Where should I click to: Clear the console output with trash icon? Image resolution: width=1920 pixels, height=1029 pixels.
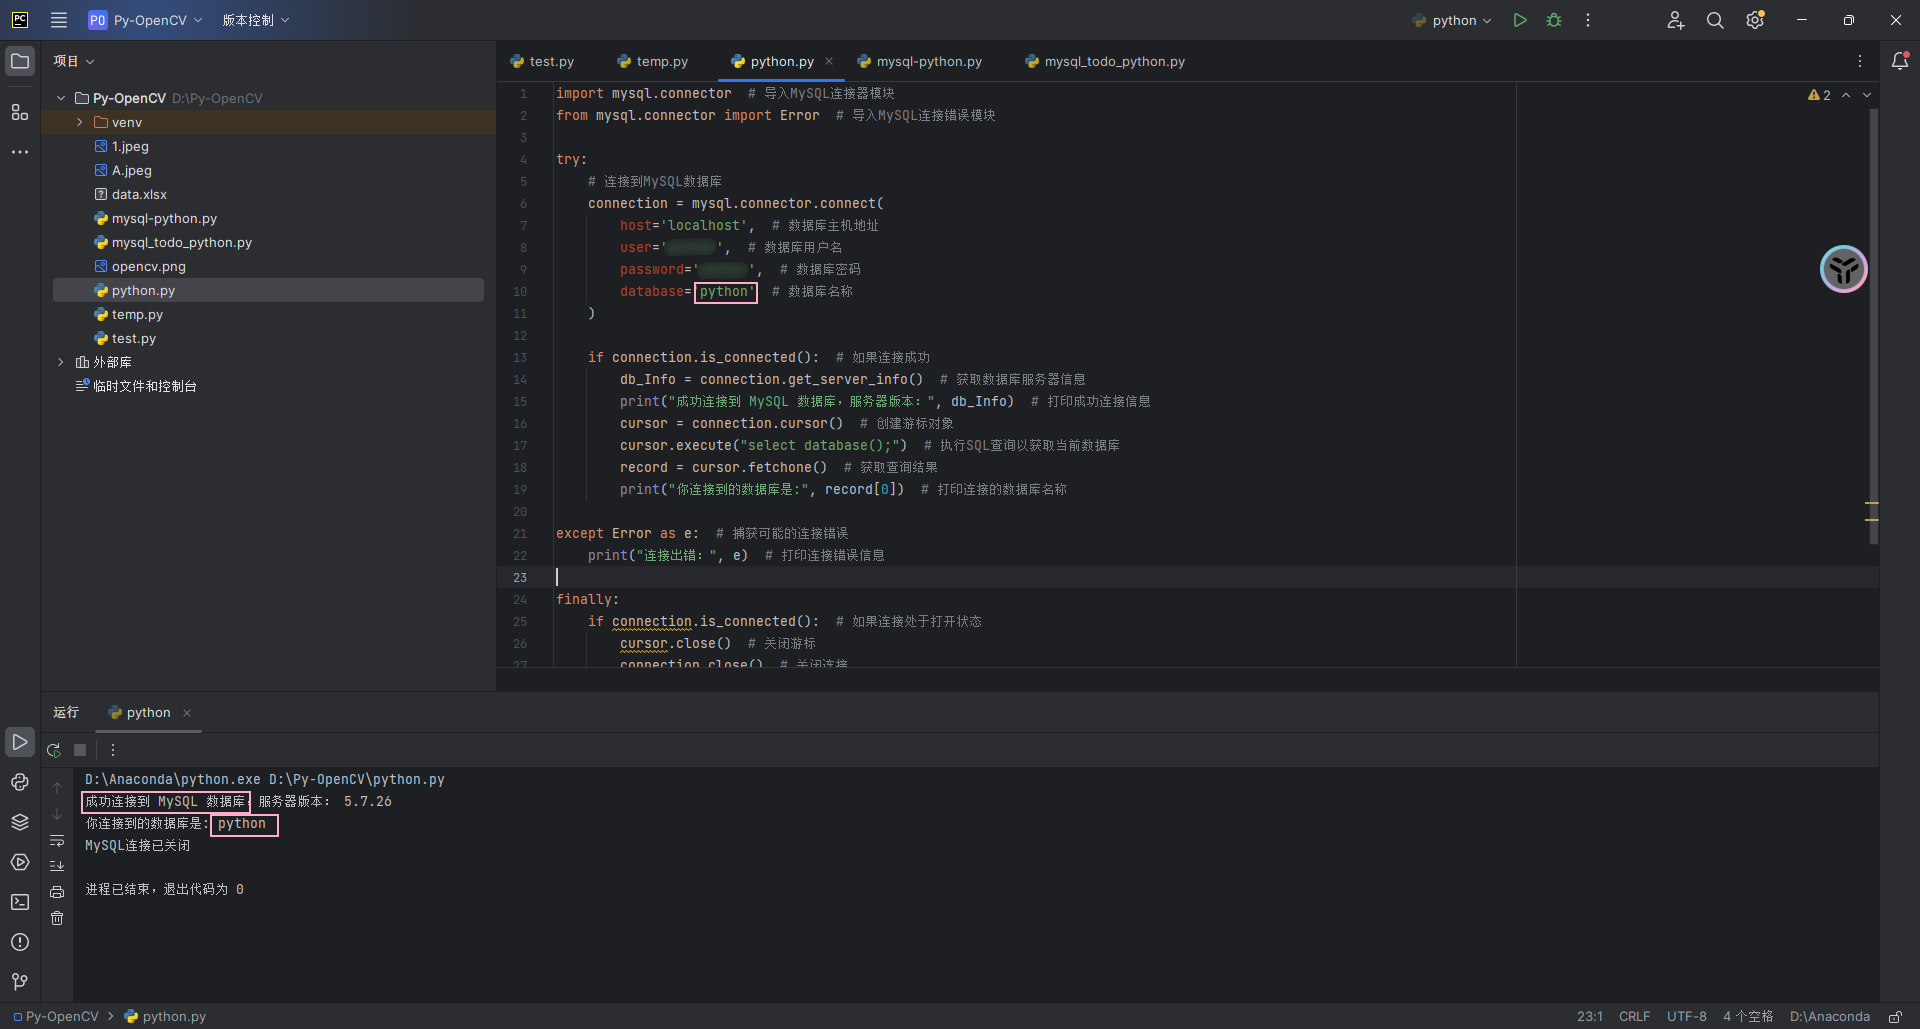click(57, 918)
